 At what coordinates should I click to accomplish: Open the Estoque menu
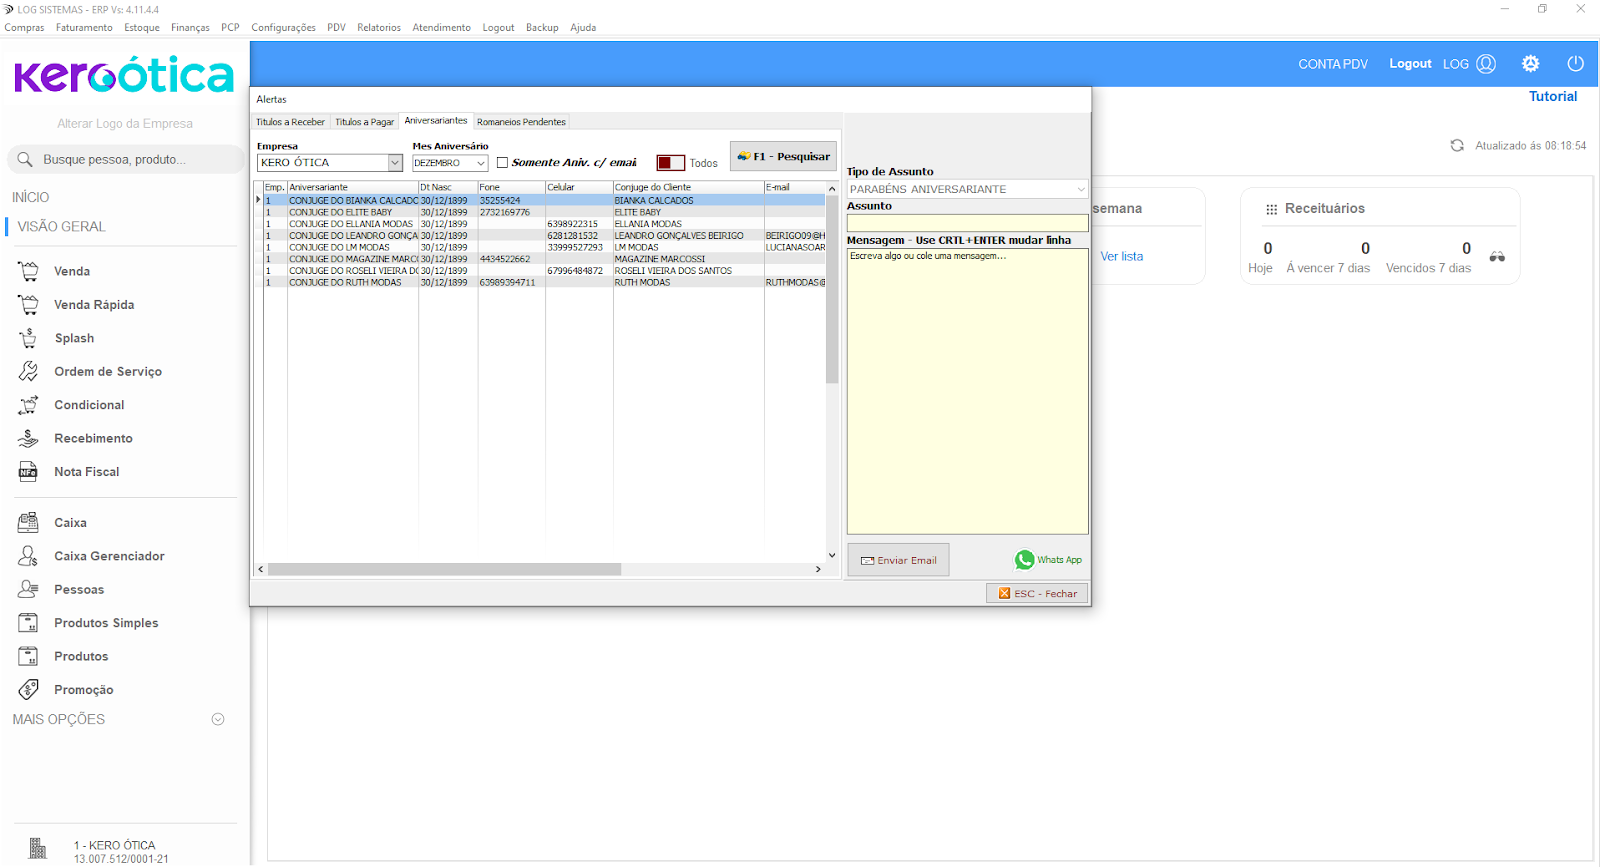142,27
